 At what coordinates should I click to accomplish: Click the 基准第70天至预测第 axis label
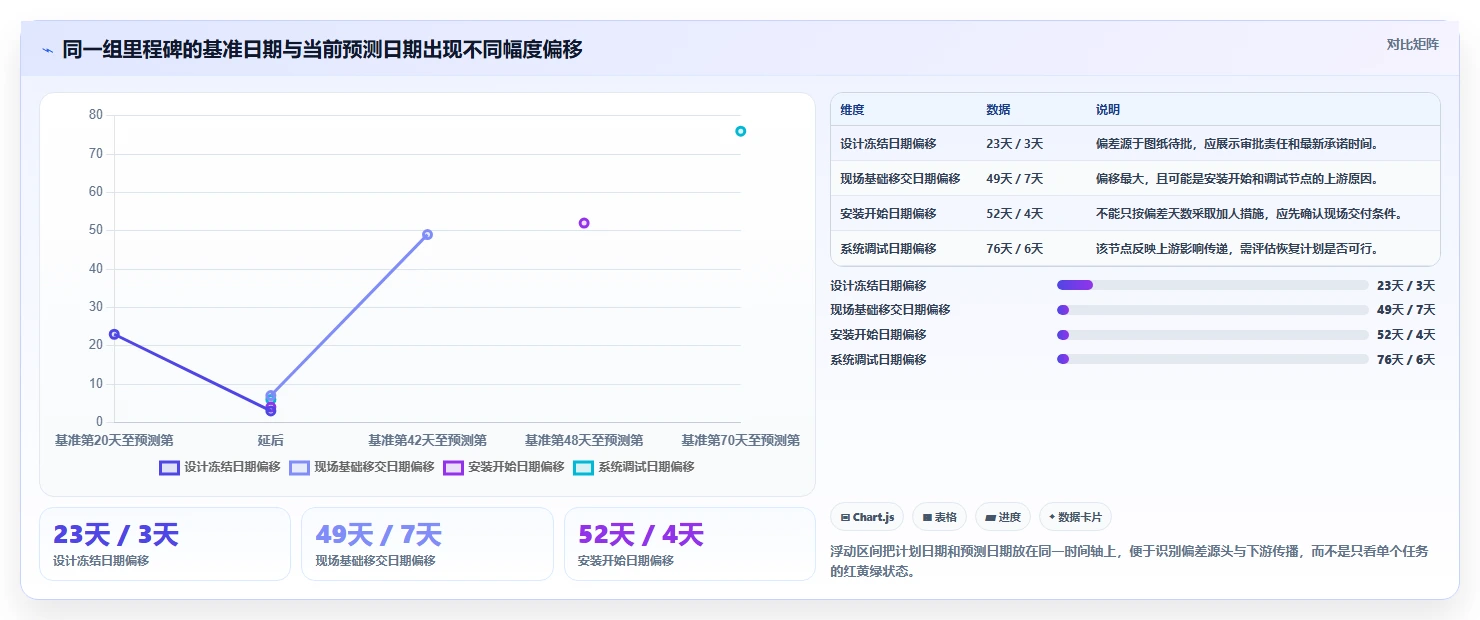[741, 440]
